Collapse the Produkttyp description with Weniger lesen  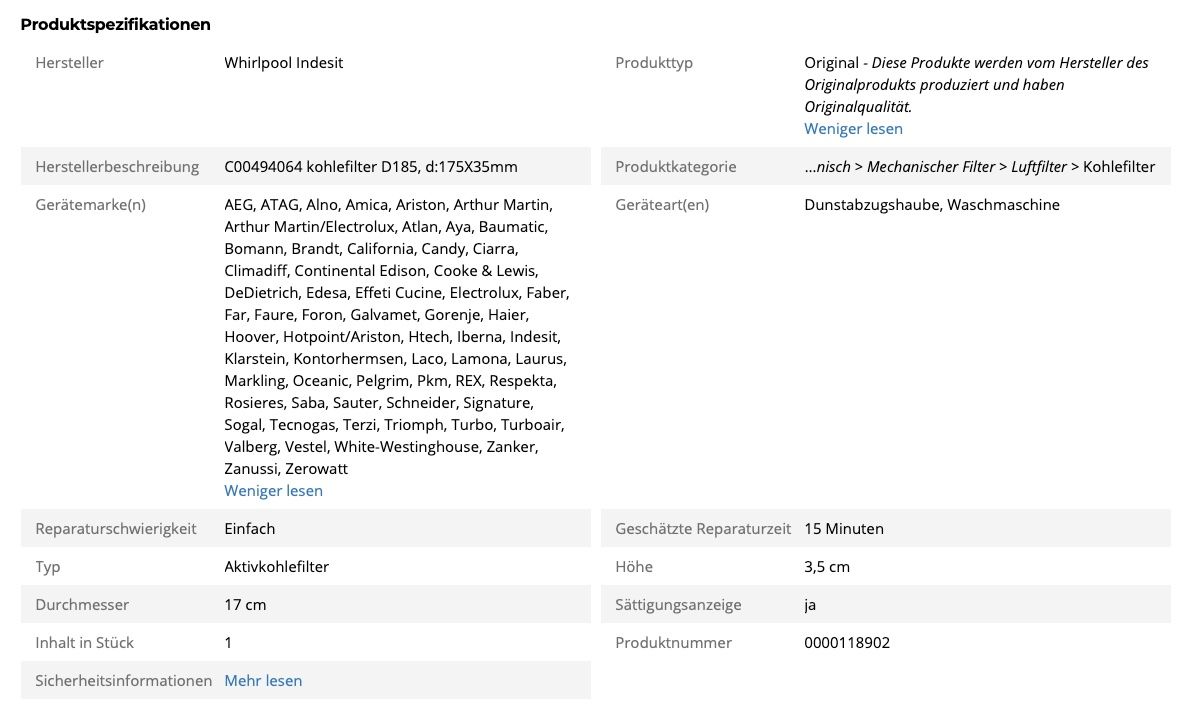coord(853,129)
